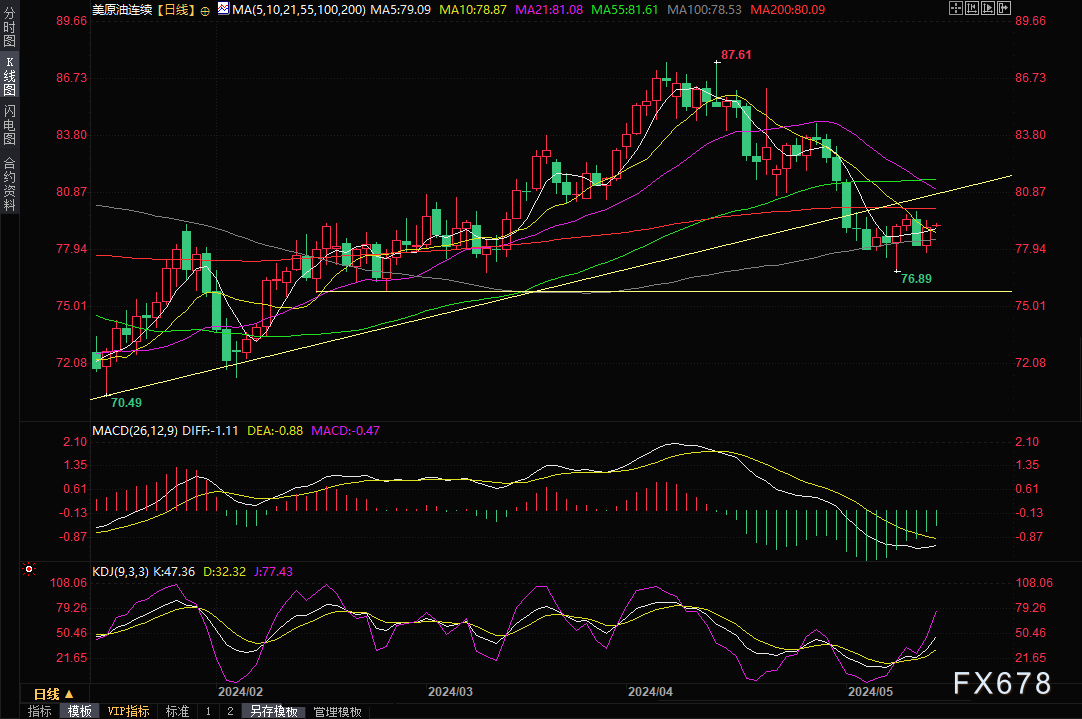Open the VIP指标 tab
This screenshot has width=1082, height=719.
[128, 711]
